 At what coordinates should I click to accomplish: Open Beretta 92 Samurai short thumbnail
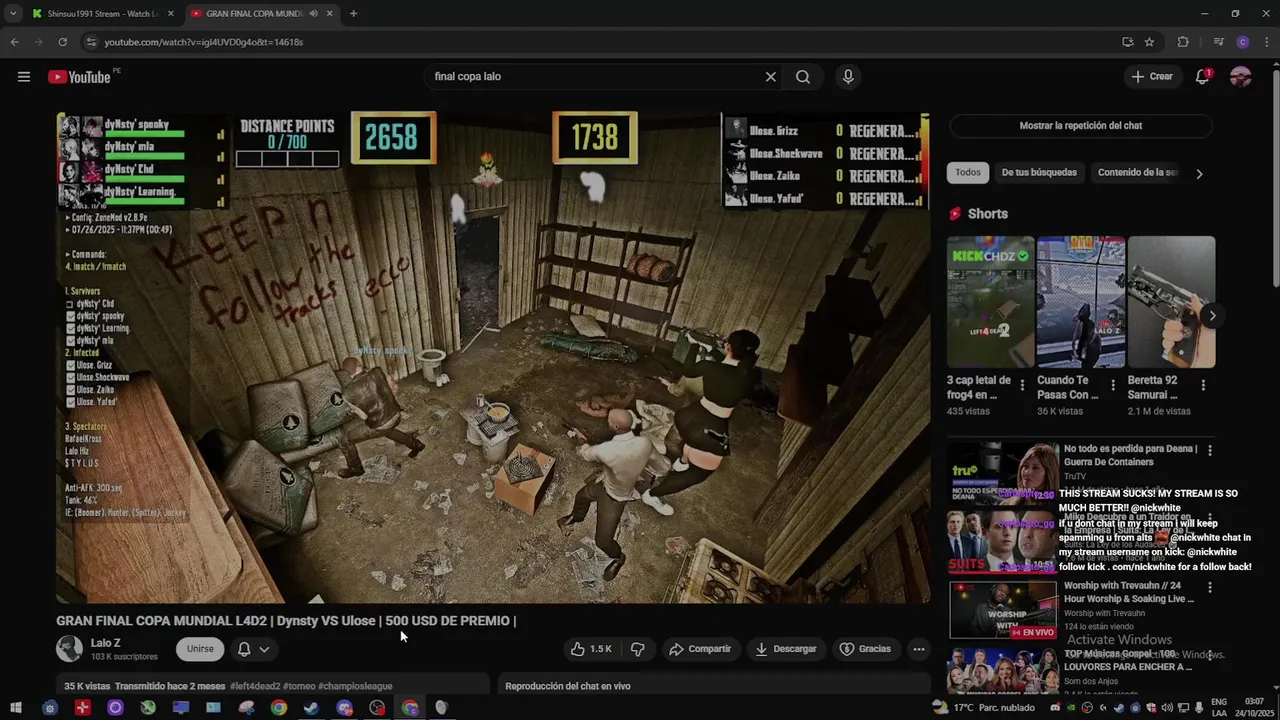(x=1171, y=302)
